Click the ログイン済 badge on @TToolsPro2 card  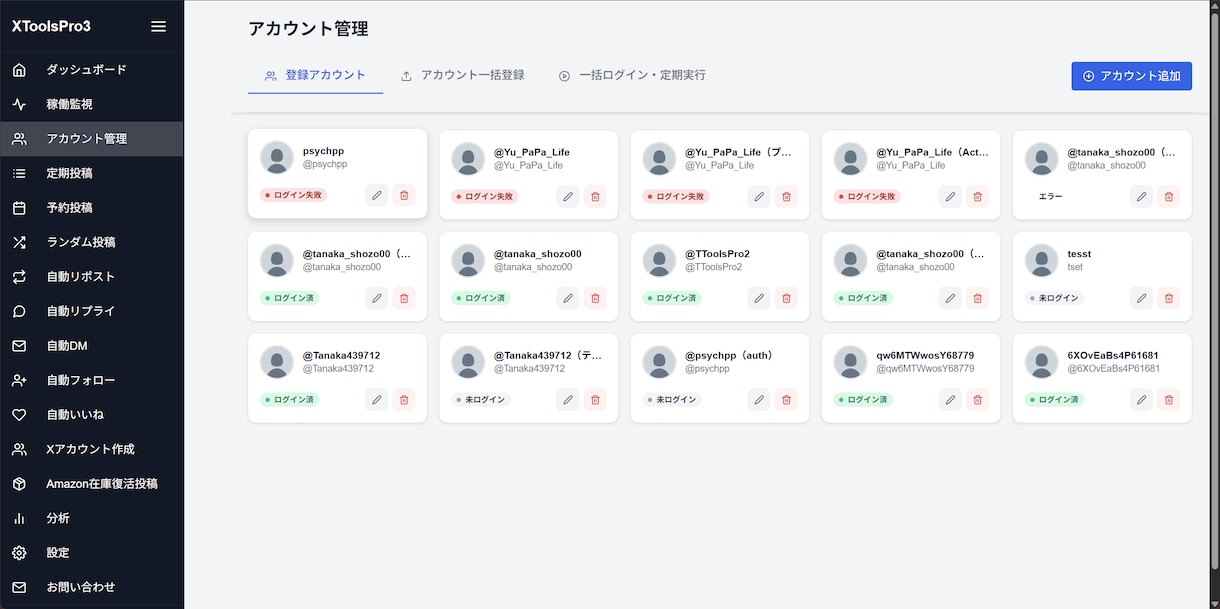(x=672, y=298)
